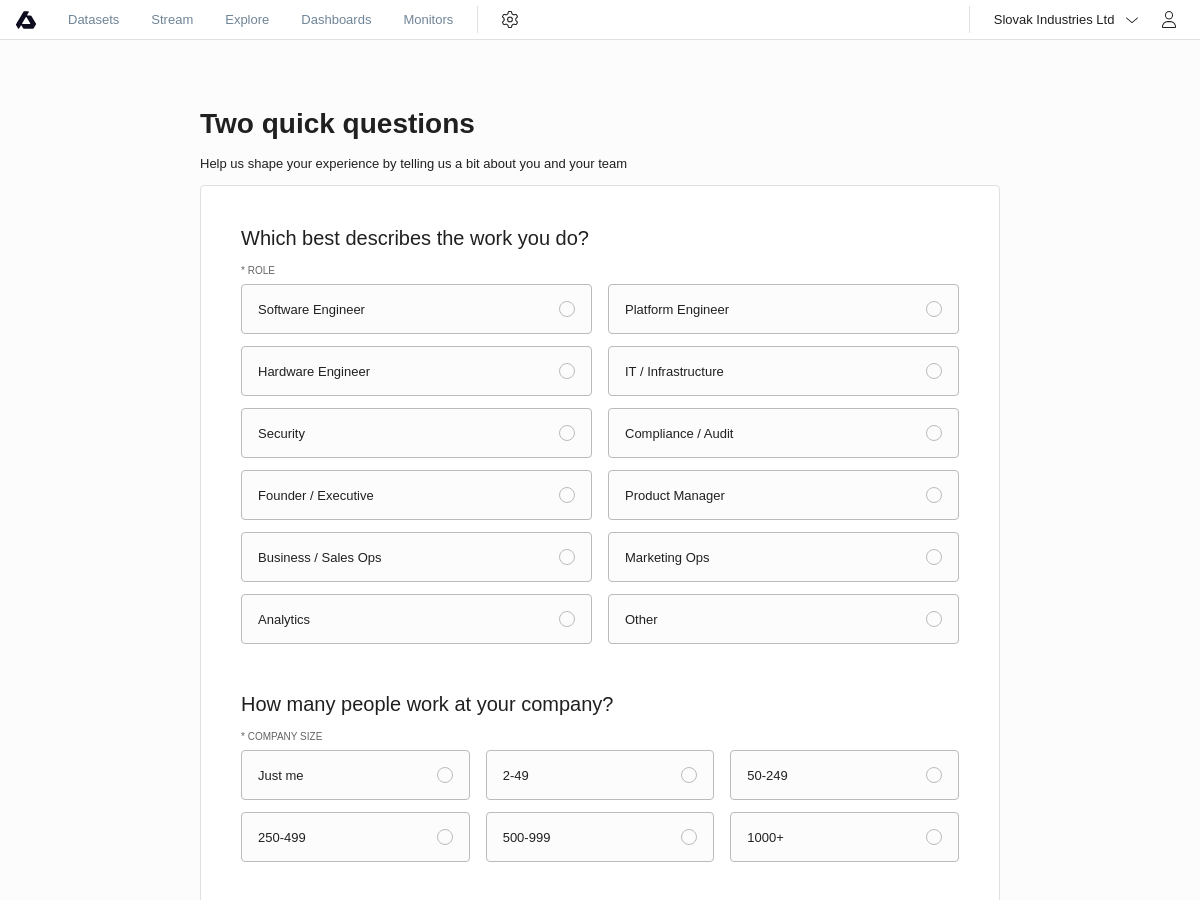This screenshot has width=1200, height=900.
Task: Choose Other for role
Action: 783,619
